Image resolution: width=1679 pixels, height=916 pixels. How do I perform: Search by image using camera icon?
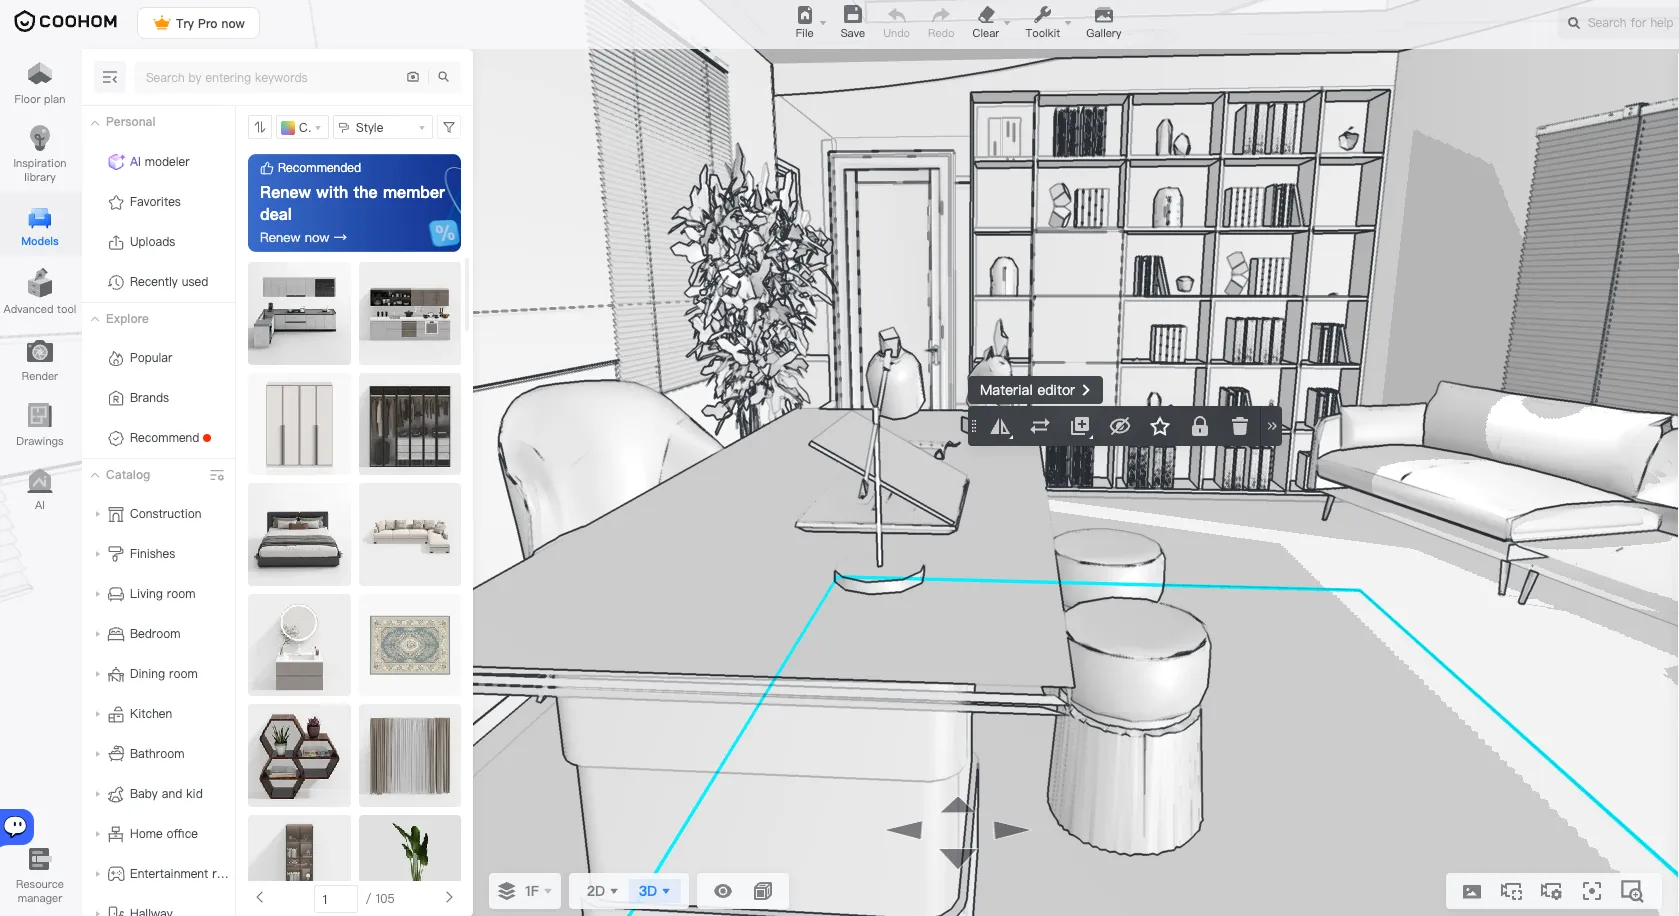(413, 77)
